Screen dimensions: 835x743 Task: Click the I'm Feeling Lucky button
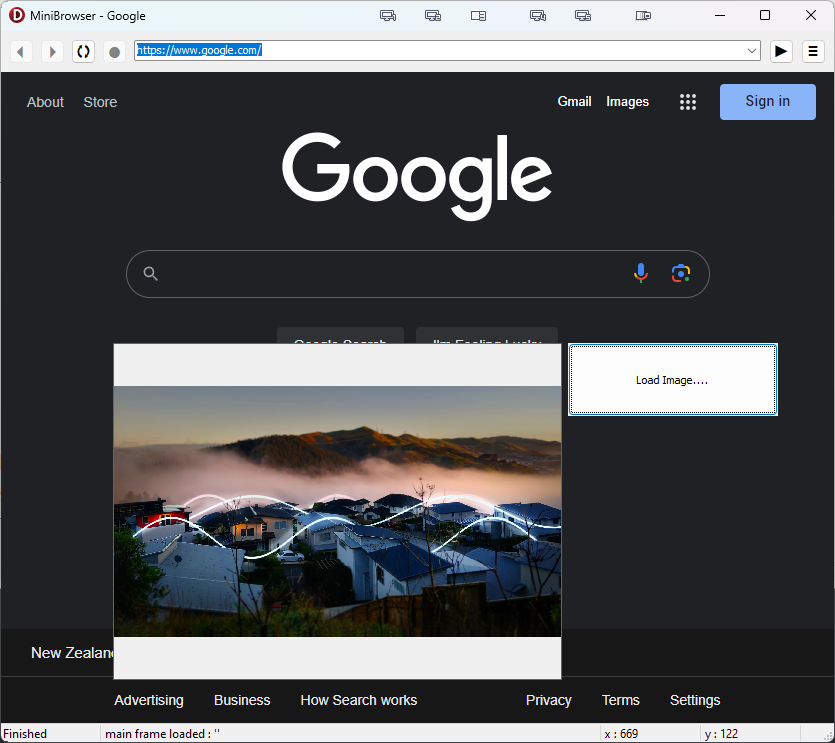[x=487, y=336]
